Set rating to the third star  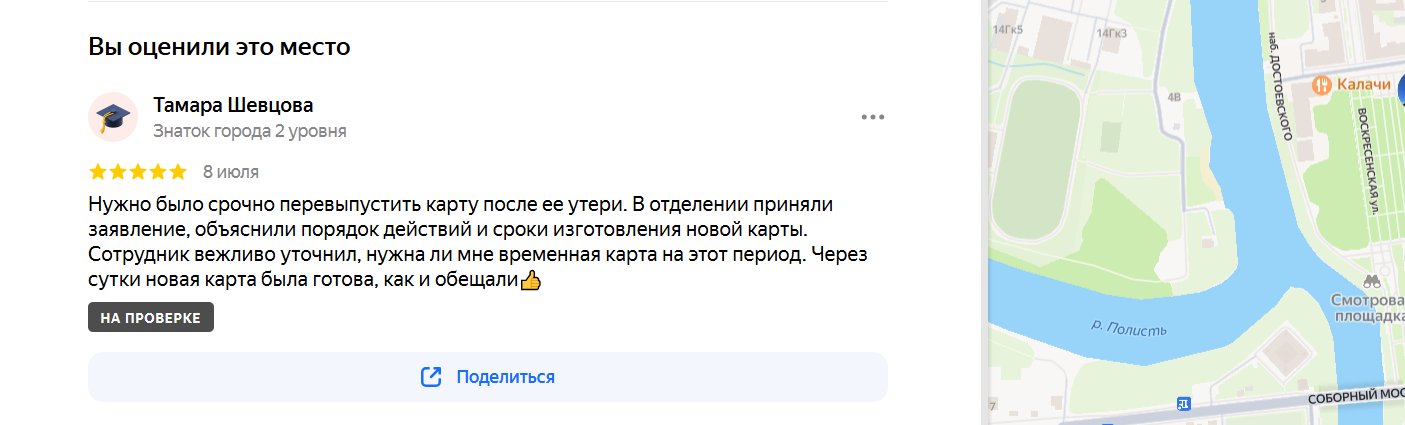pos(138,171)
